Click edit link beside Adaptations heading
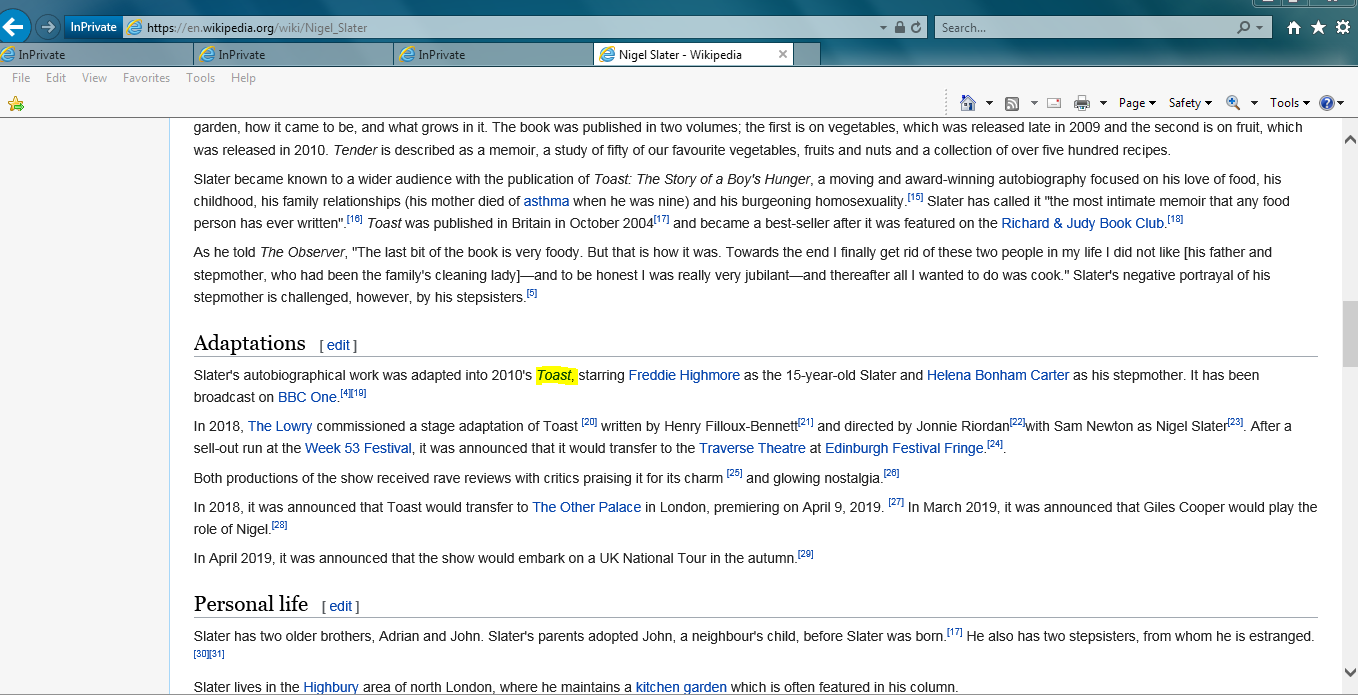 [338, 345]
